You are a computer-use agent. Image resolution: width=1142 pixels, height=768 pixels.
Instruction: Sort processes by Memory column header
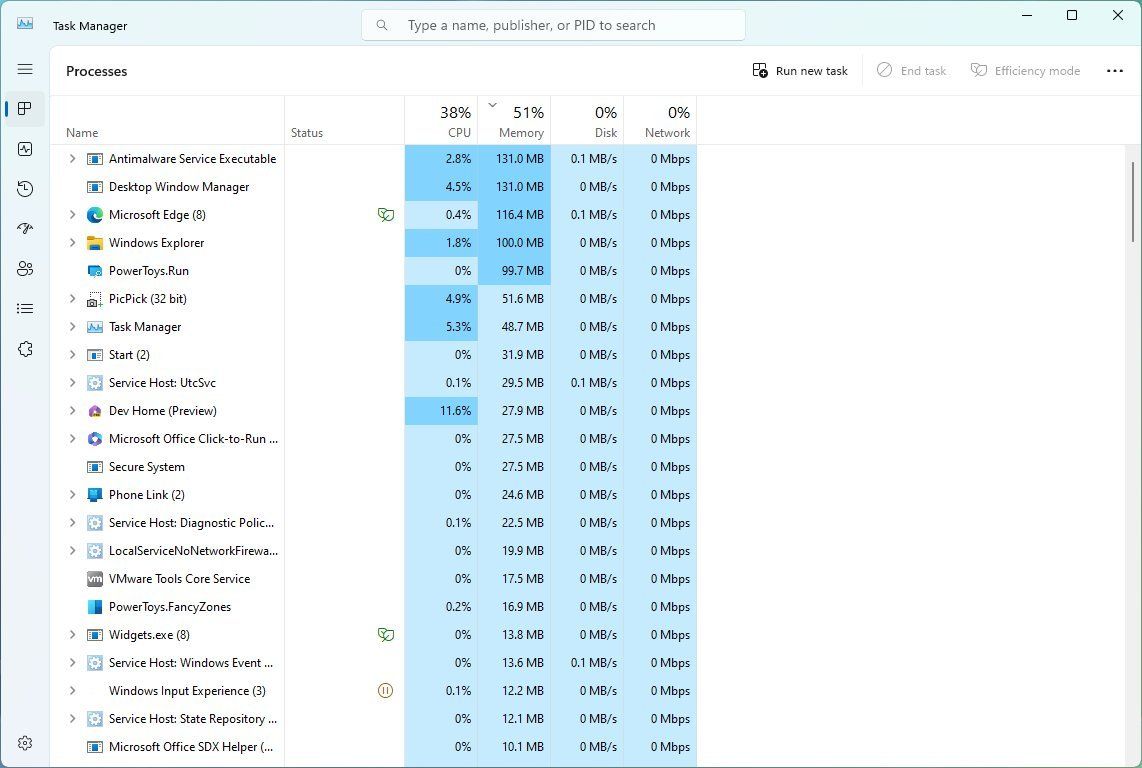(x=514, y=120)
